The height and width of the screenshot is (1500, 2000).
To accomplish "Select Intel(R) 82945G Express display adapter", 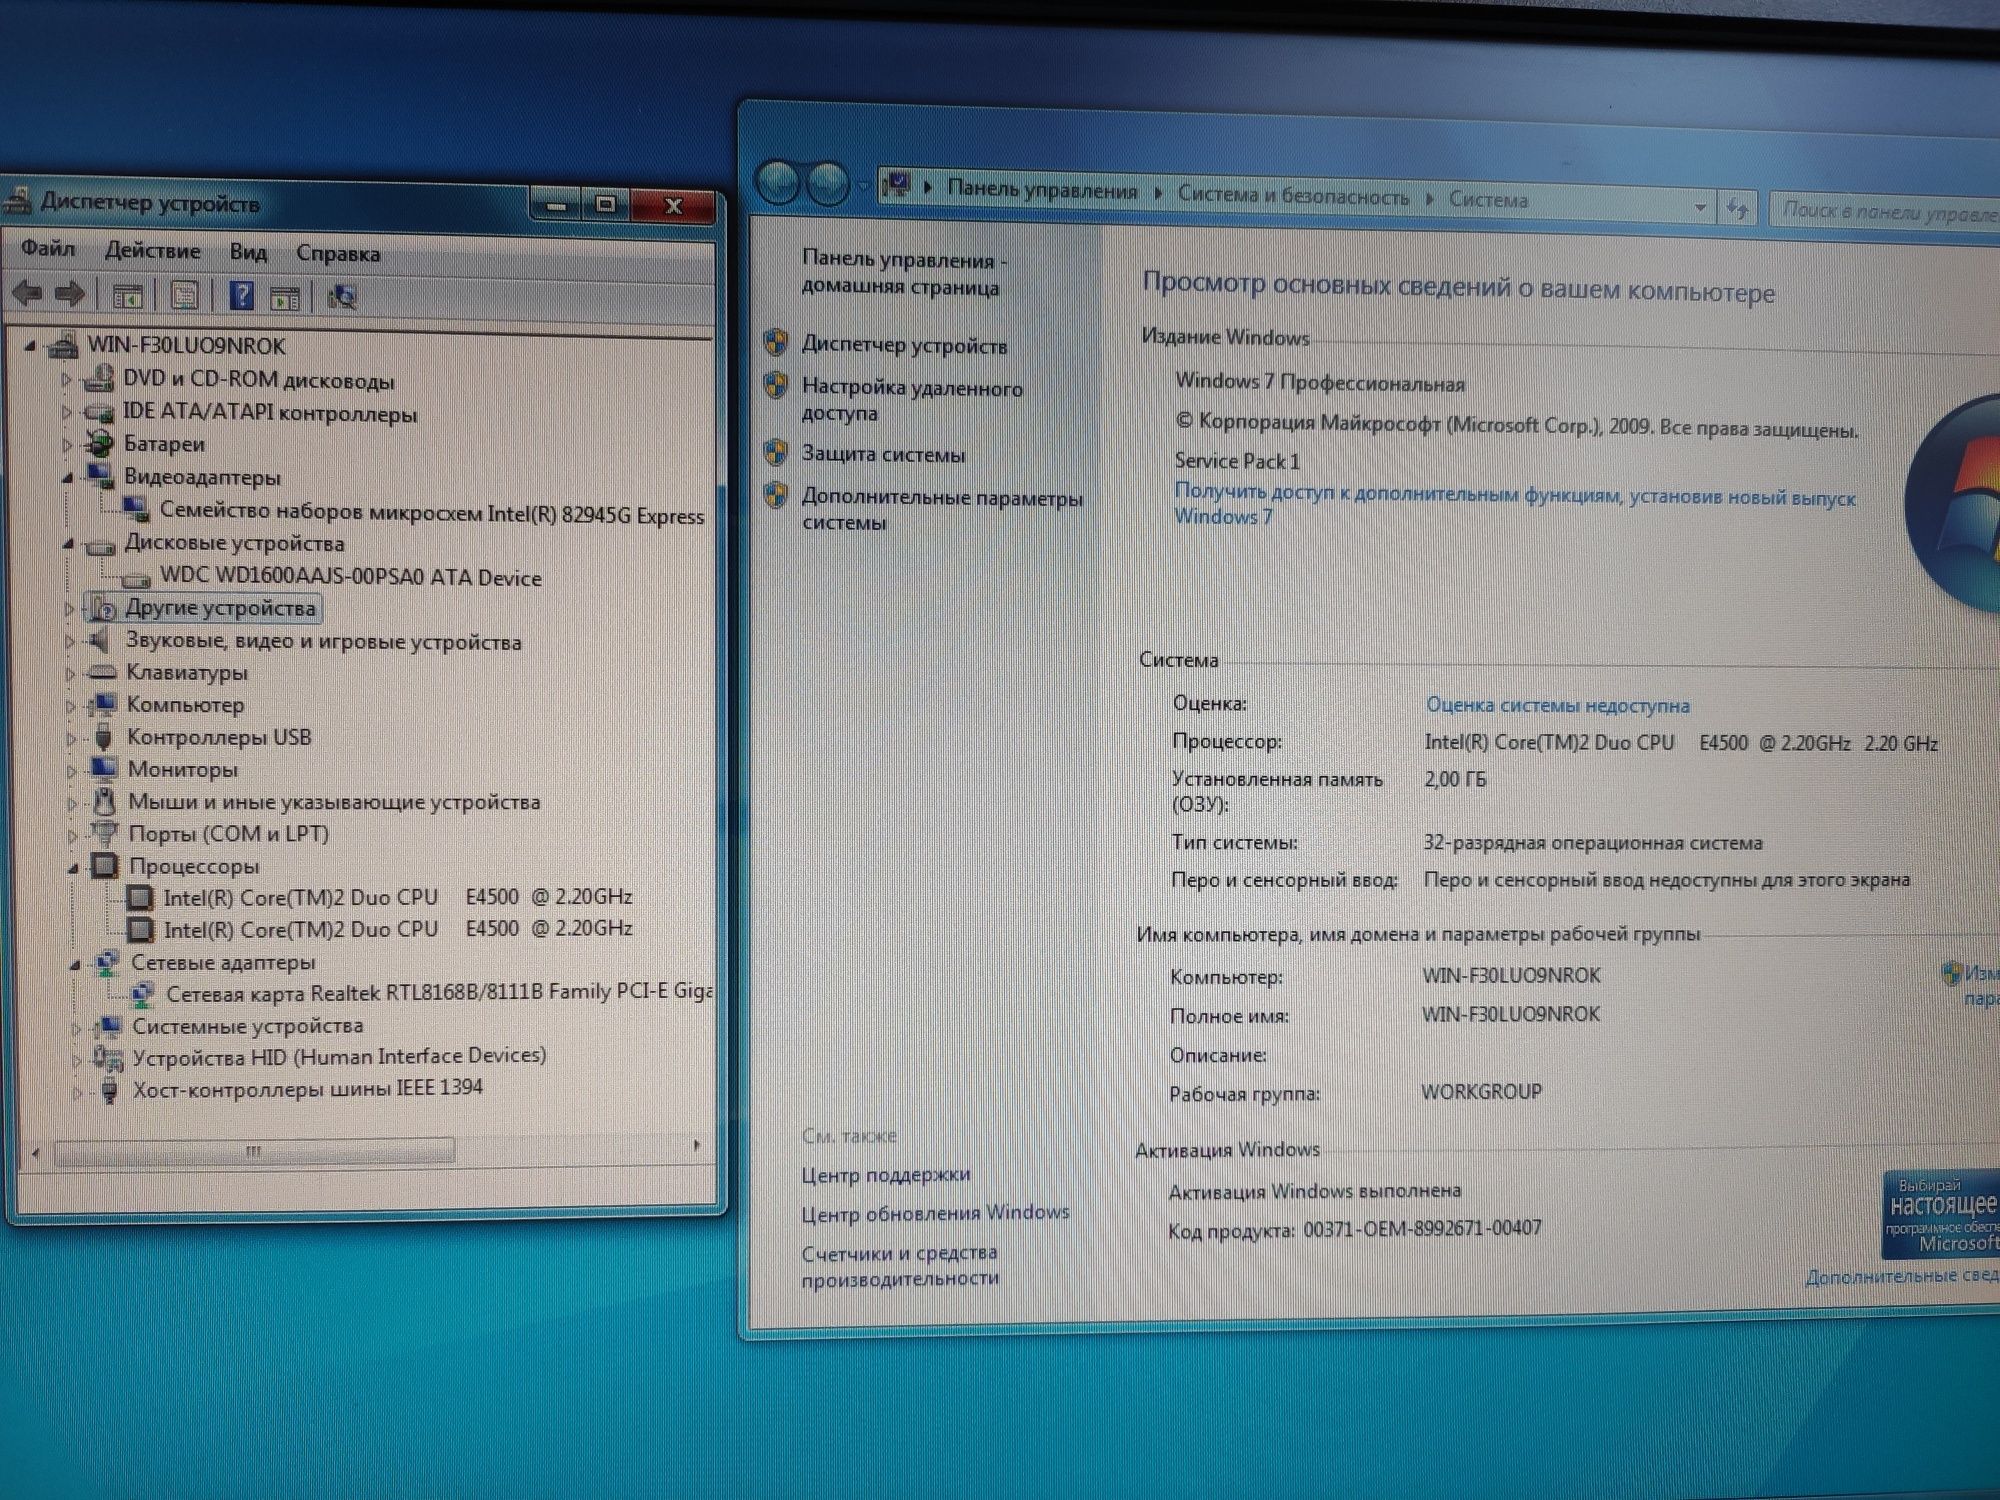I will tap(432, 513).
